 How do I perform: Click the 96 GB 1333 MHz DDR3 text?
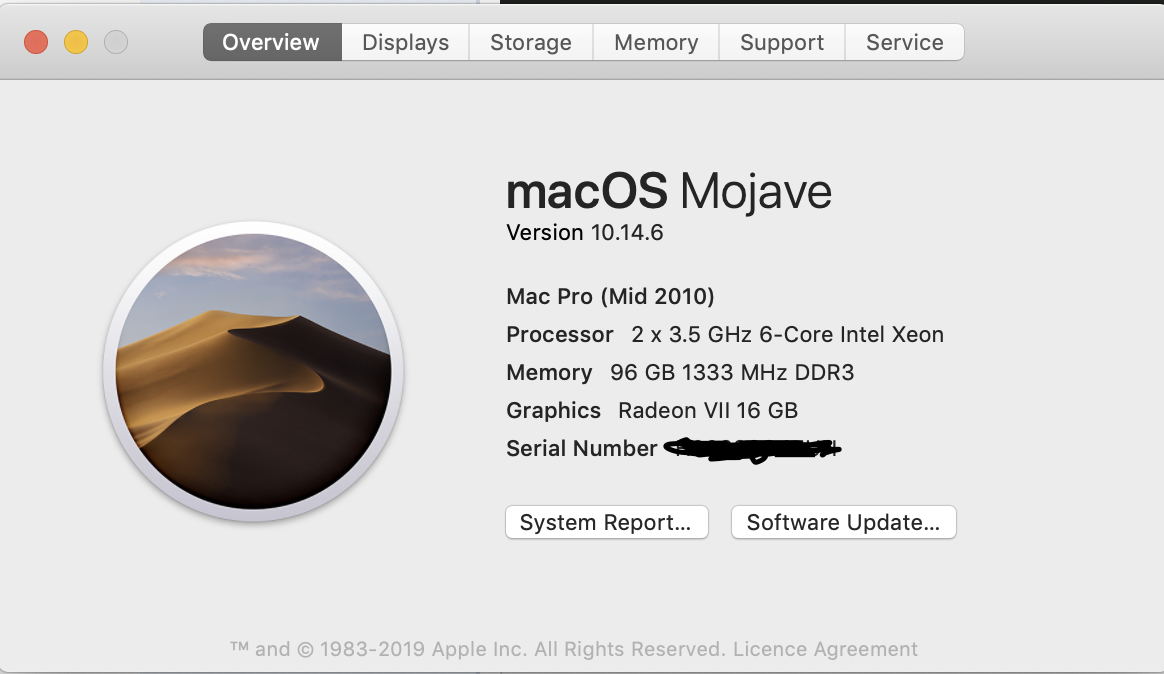[732, 372]
